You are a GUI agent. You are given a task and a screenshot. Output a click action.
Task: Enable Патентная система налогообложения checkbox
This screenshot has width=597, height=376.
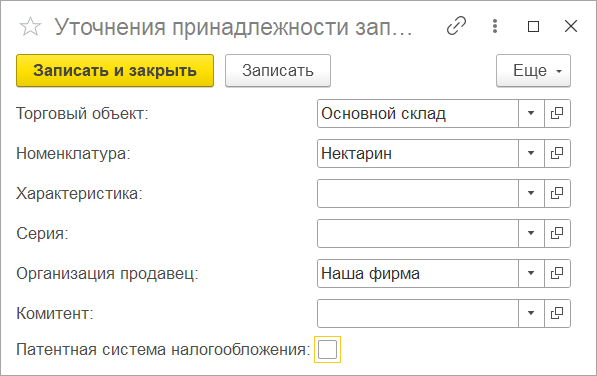click(327, 349)
